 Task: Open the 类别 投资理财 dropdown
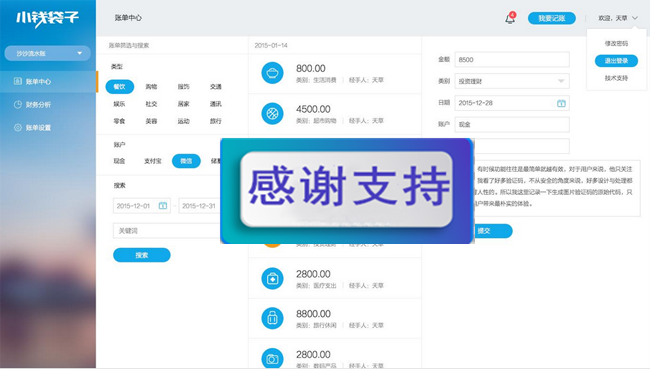(x=512, y=81)
